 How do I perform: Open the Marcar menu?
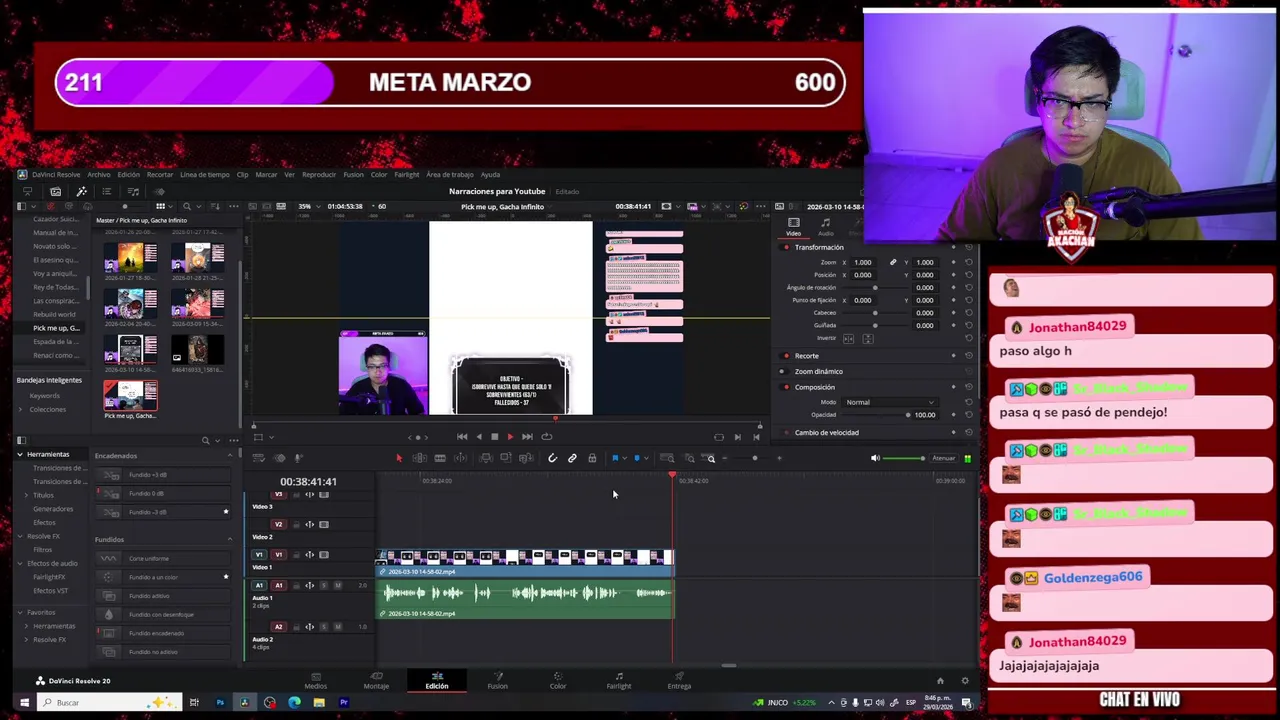tap(266, 175)
